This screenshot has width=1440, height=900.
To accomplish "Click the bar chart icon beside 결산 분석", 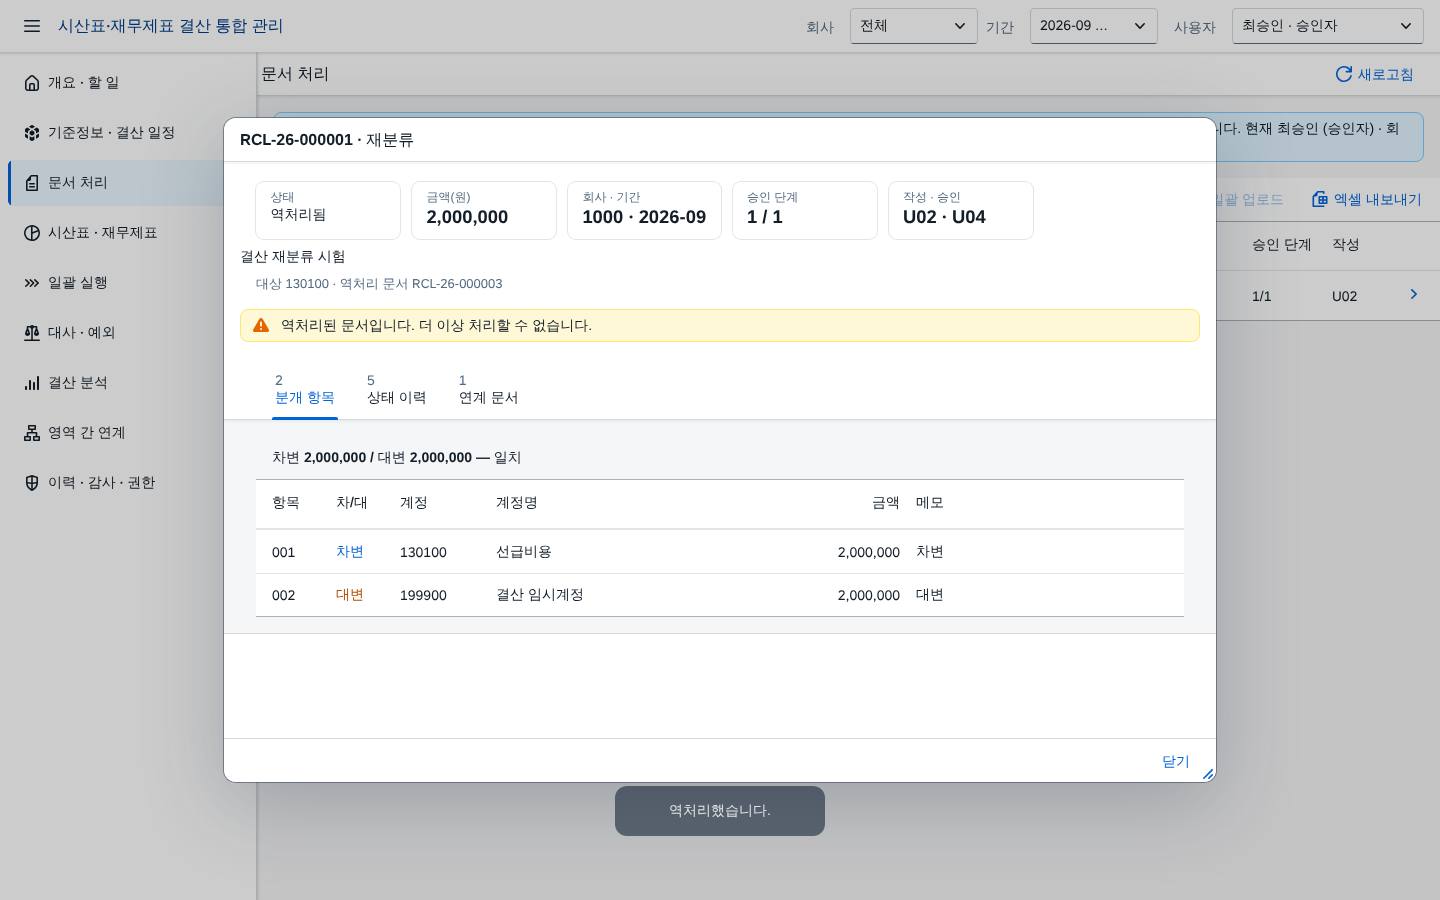I will [32, 383].
